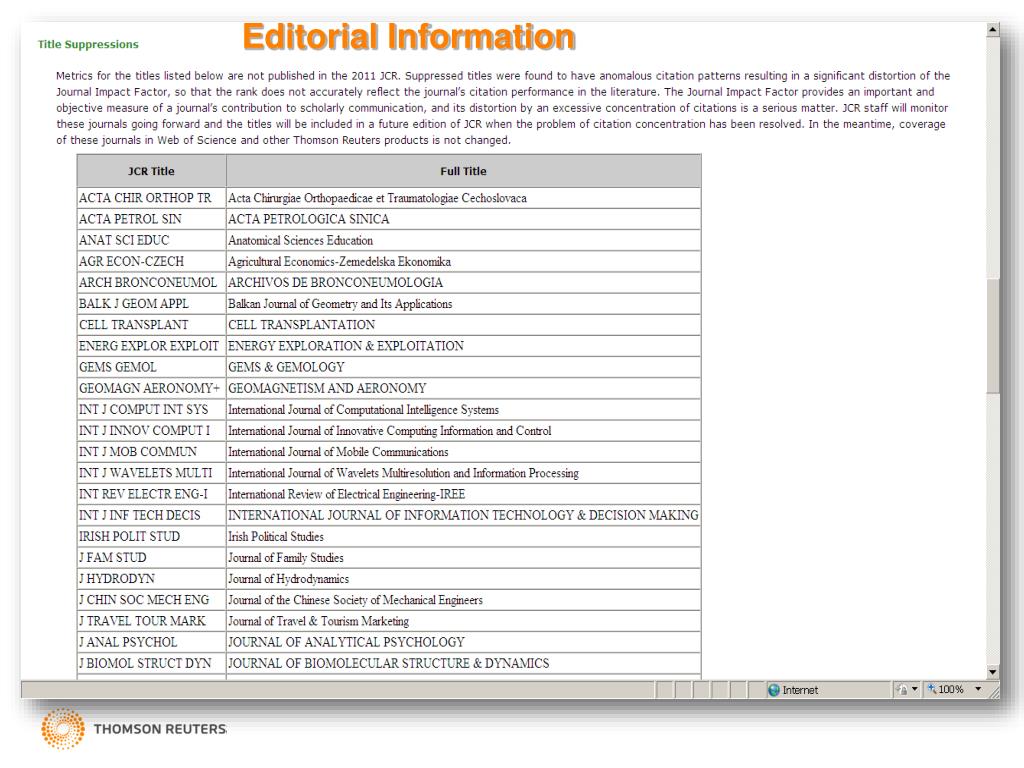
Task: Select the J TRAVEL TOUR MARK cell
Action: coord(152,621)
